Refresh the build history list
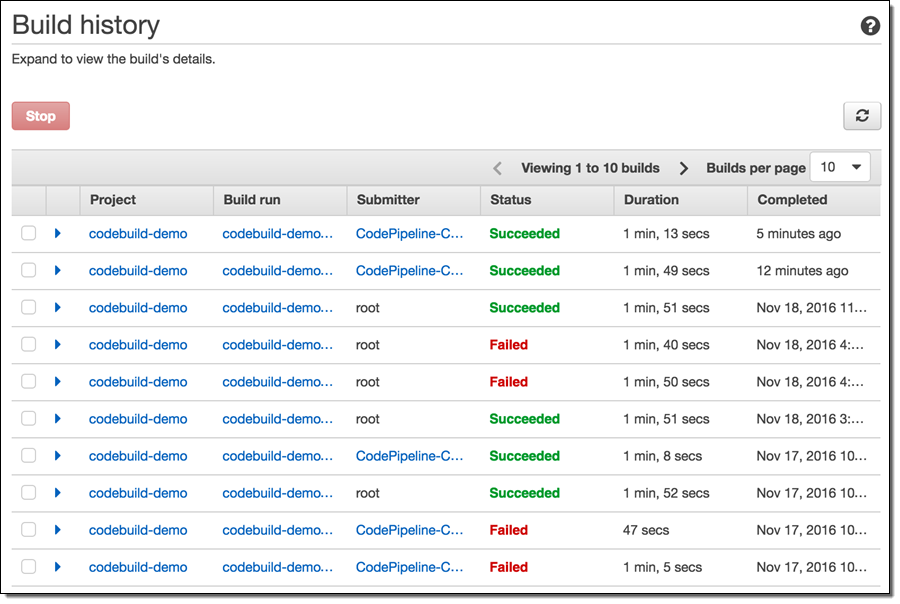Viewport: 900px width, 604px height. 862,115
